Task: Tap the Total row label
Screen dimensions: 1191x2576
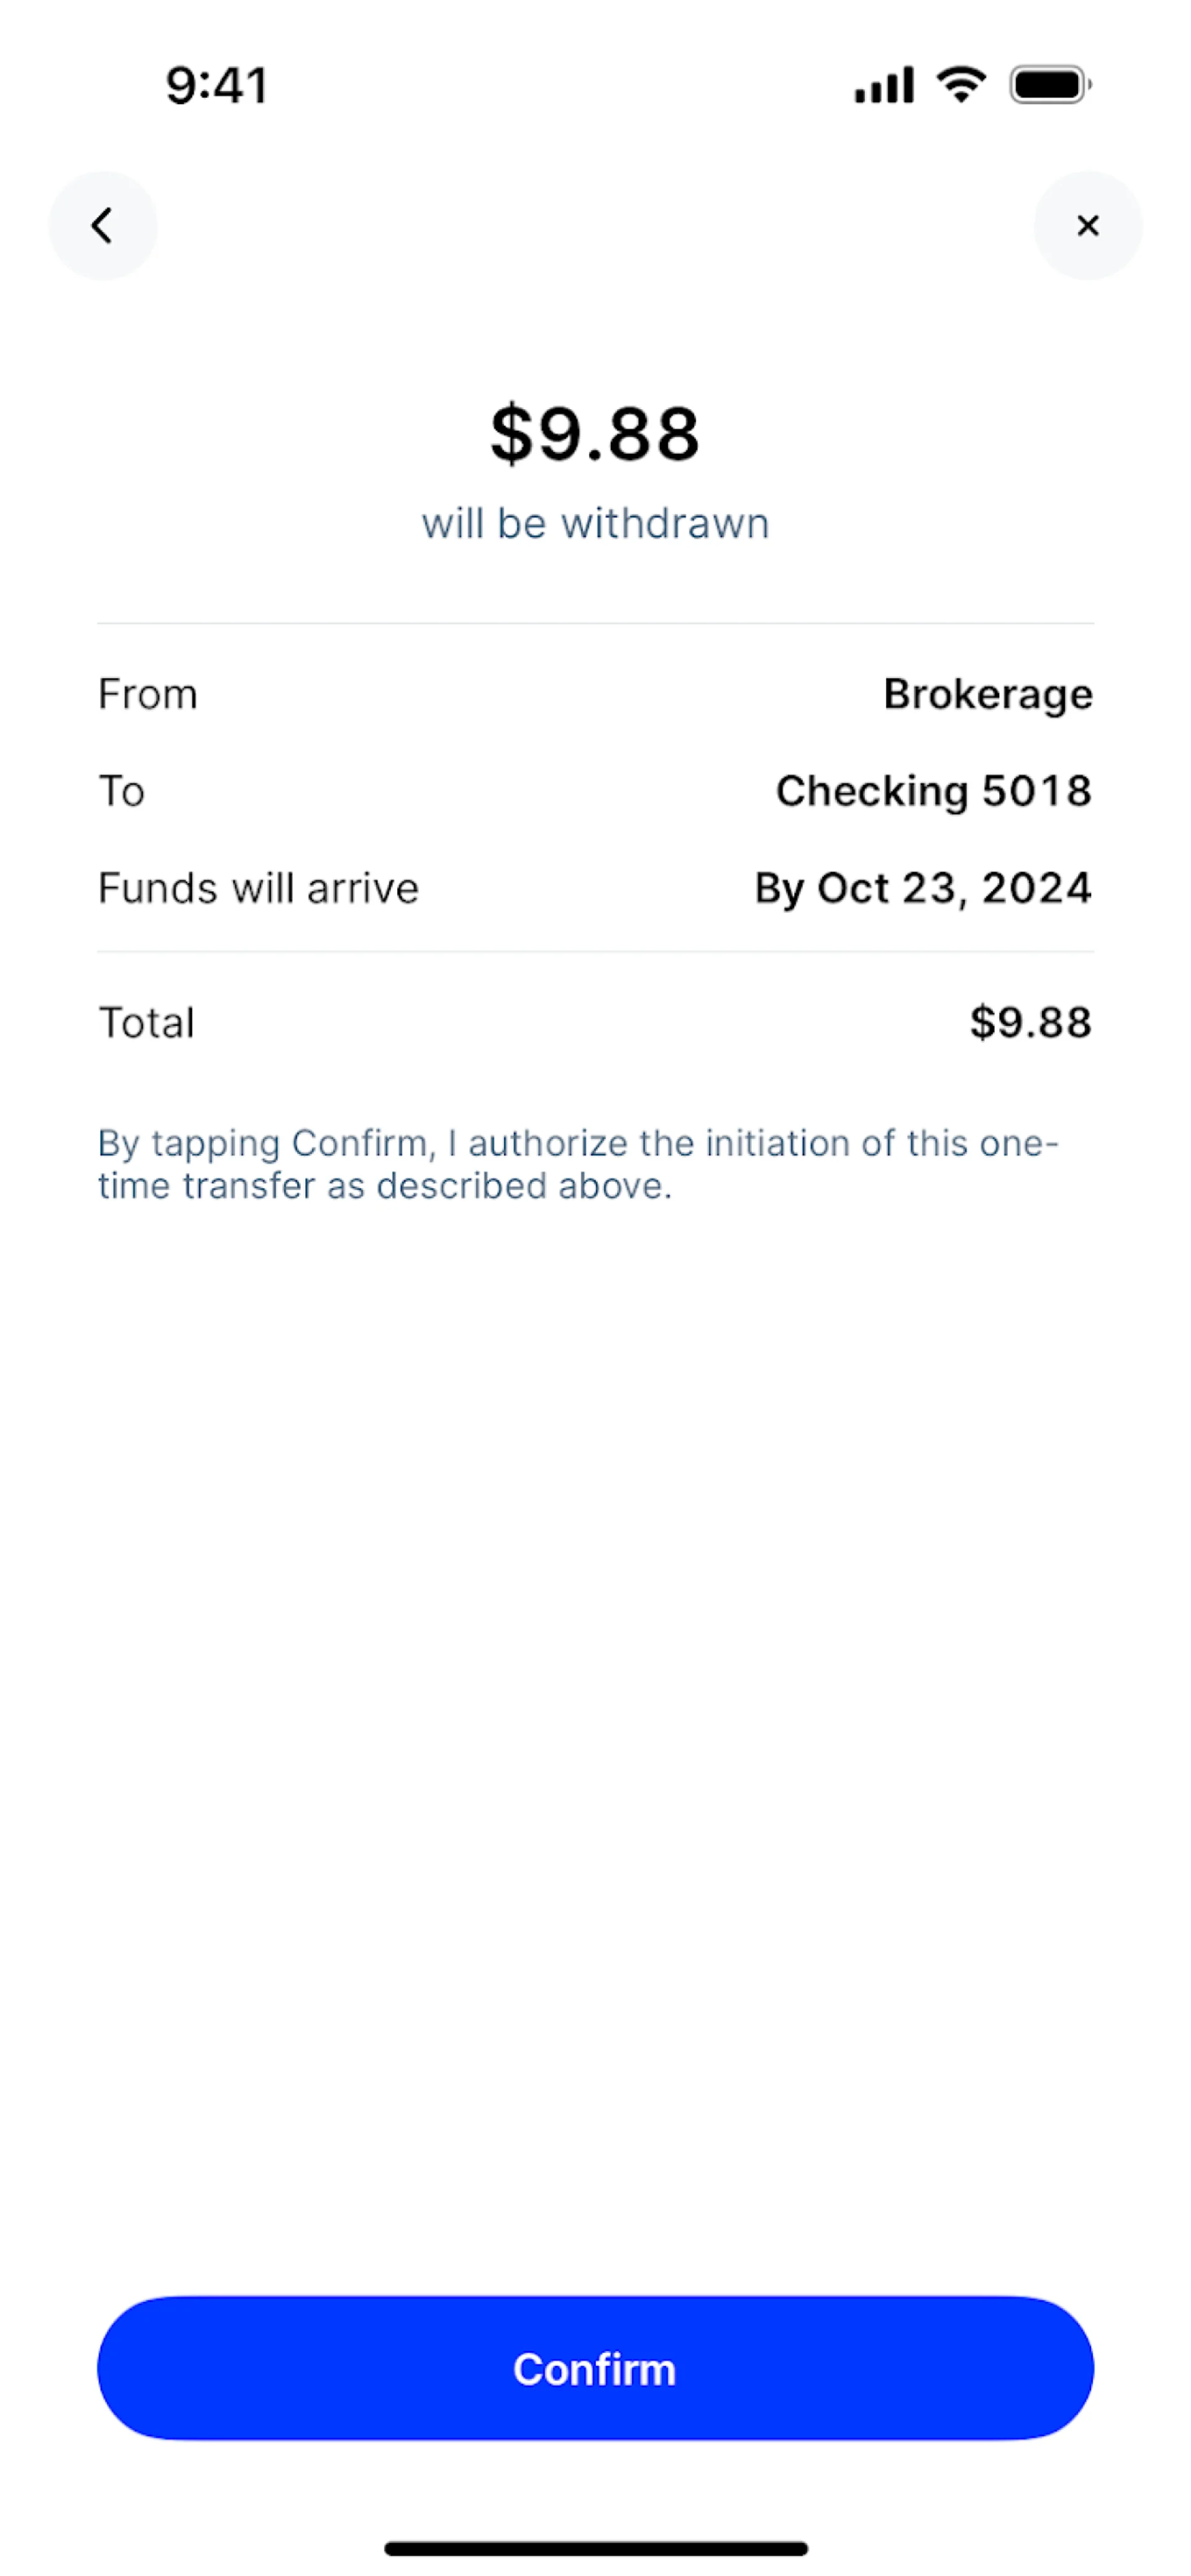Action: [x=146, y=1022]
